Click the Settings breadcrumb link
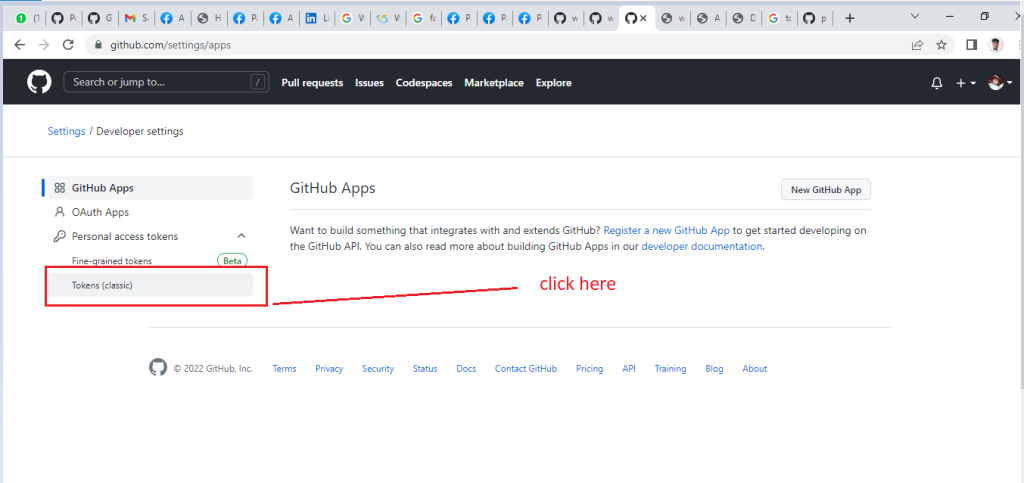Viewport: 1024px width, 483px height. tap(66, 131)
